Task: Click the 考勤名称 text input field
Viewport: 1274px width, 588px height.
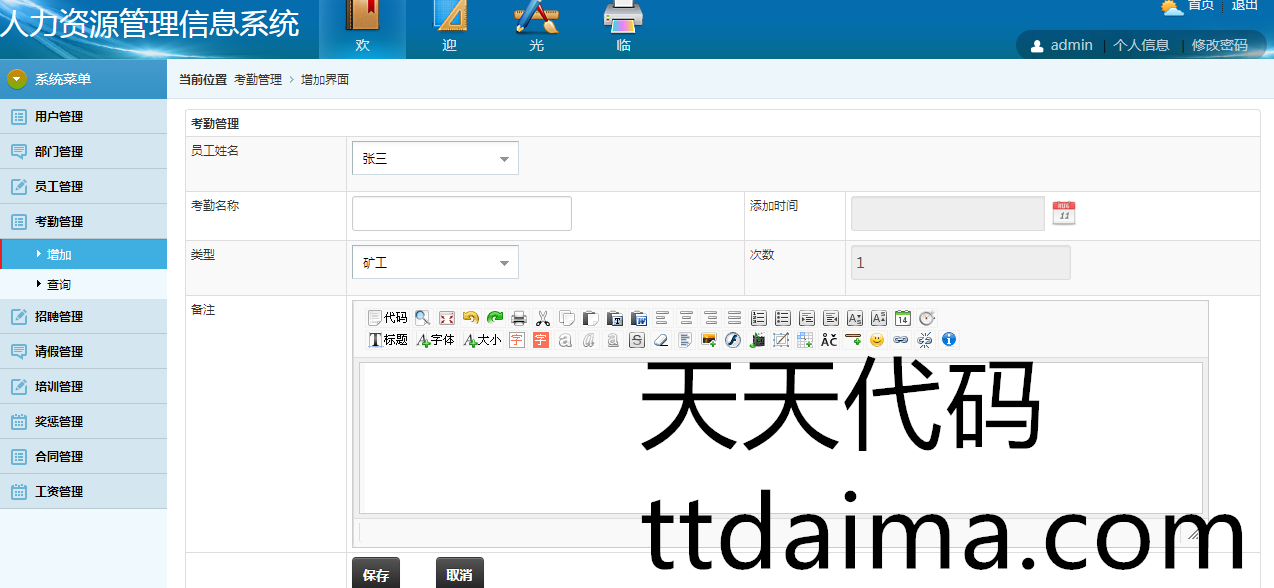Action: click(x=462, y=213)
